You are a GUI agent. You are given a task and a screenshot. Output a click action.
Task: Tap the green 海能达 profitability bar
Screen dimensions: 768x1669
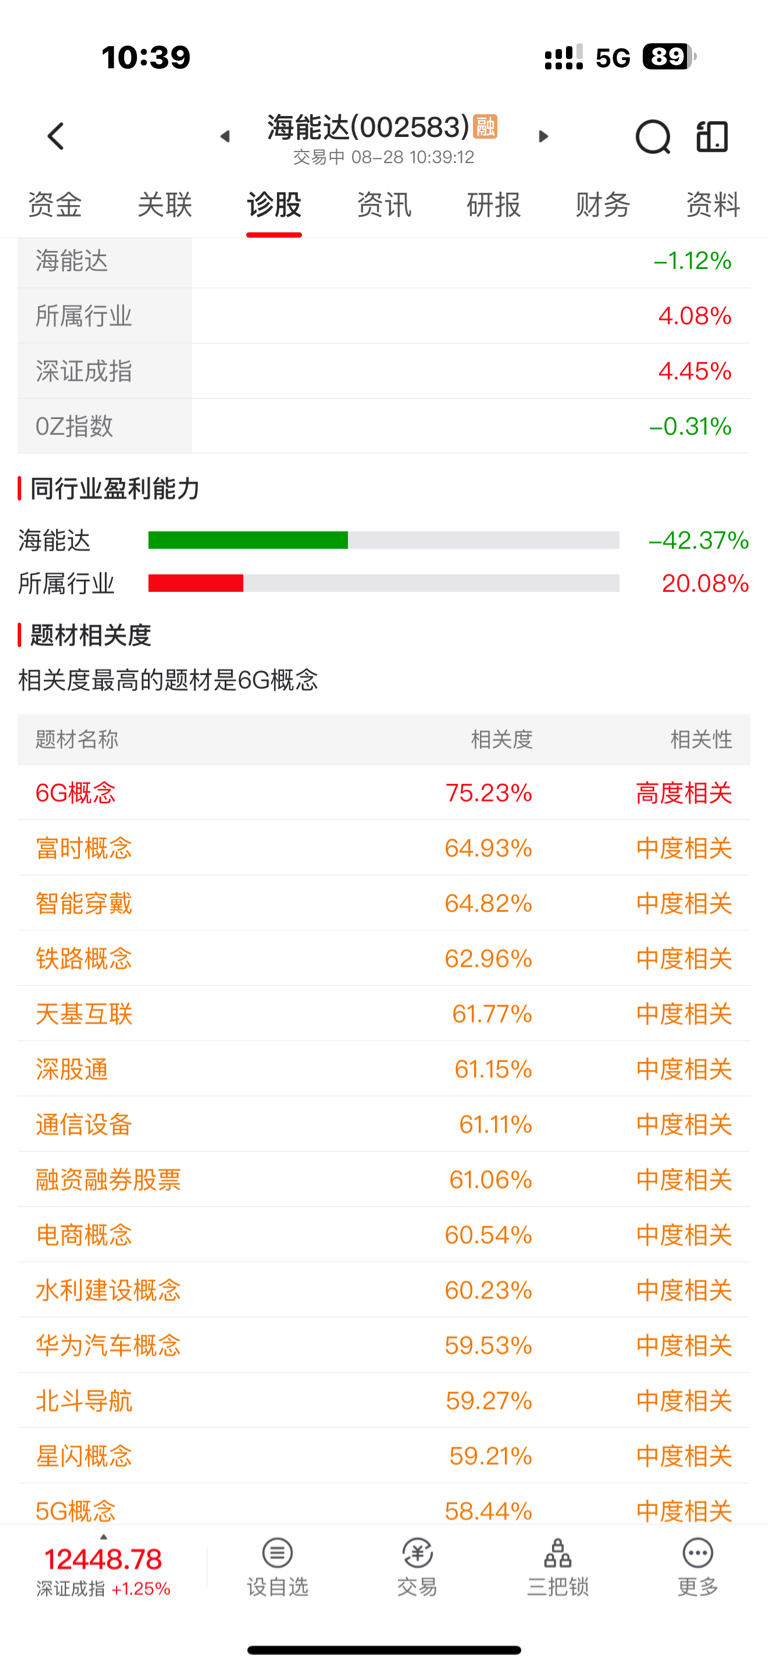click(x=248, y=540)
